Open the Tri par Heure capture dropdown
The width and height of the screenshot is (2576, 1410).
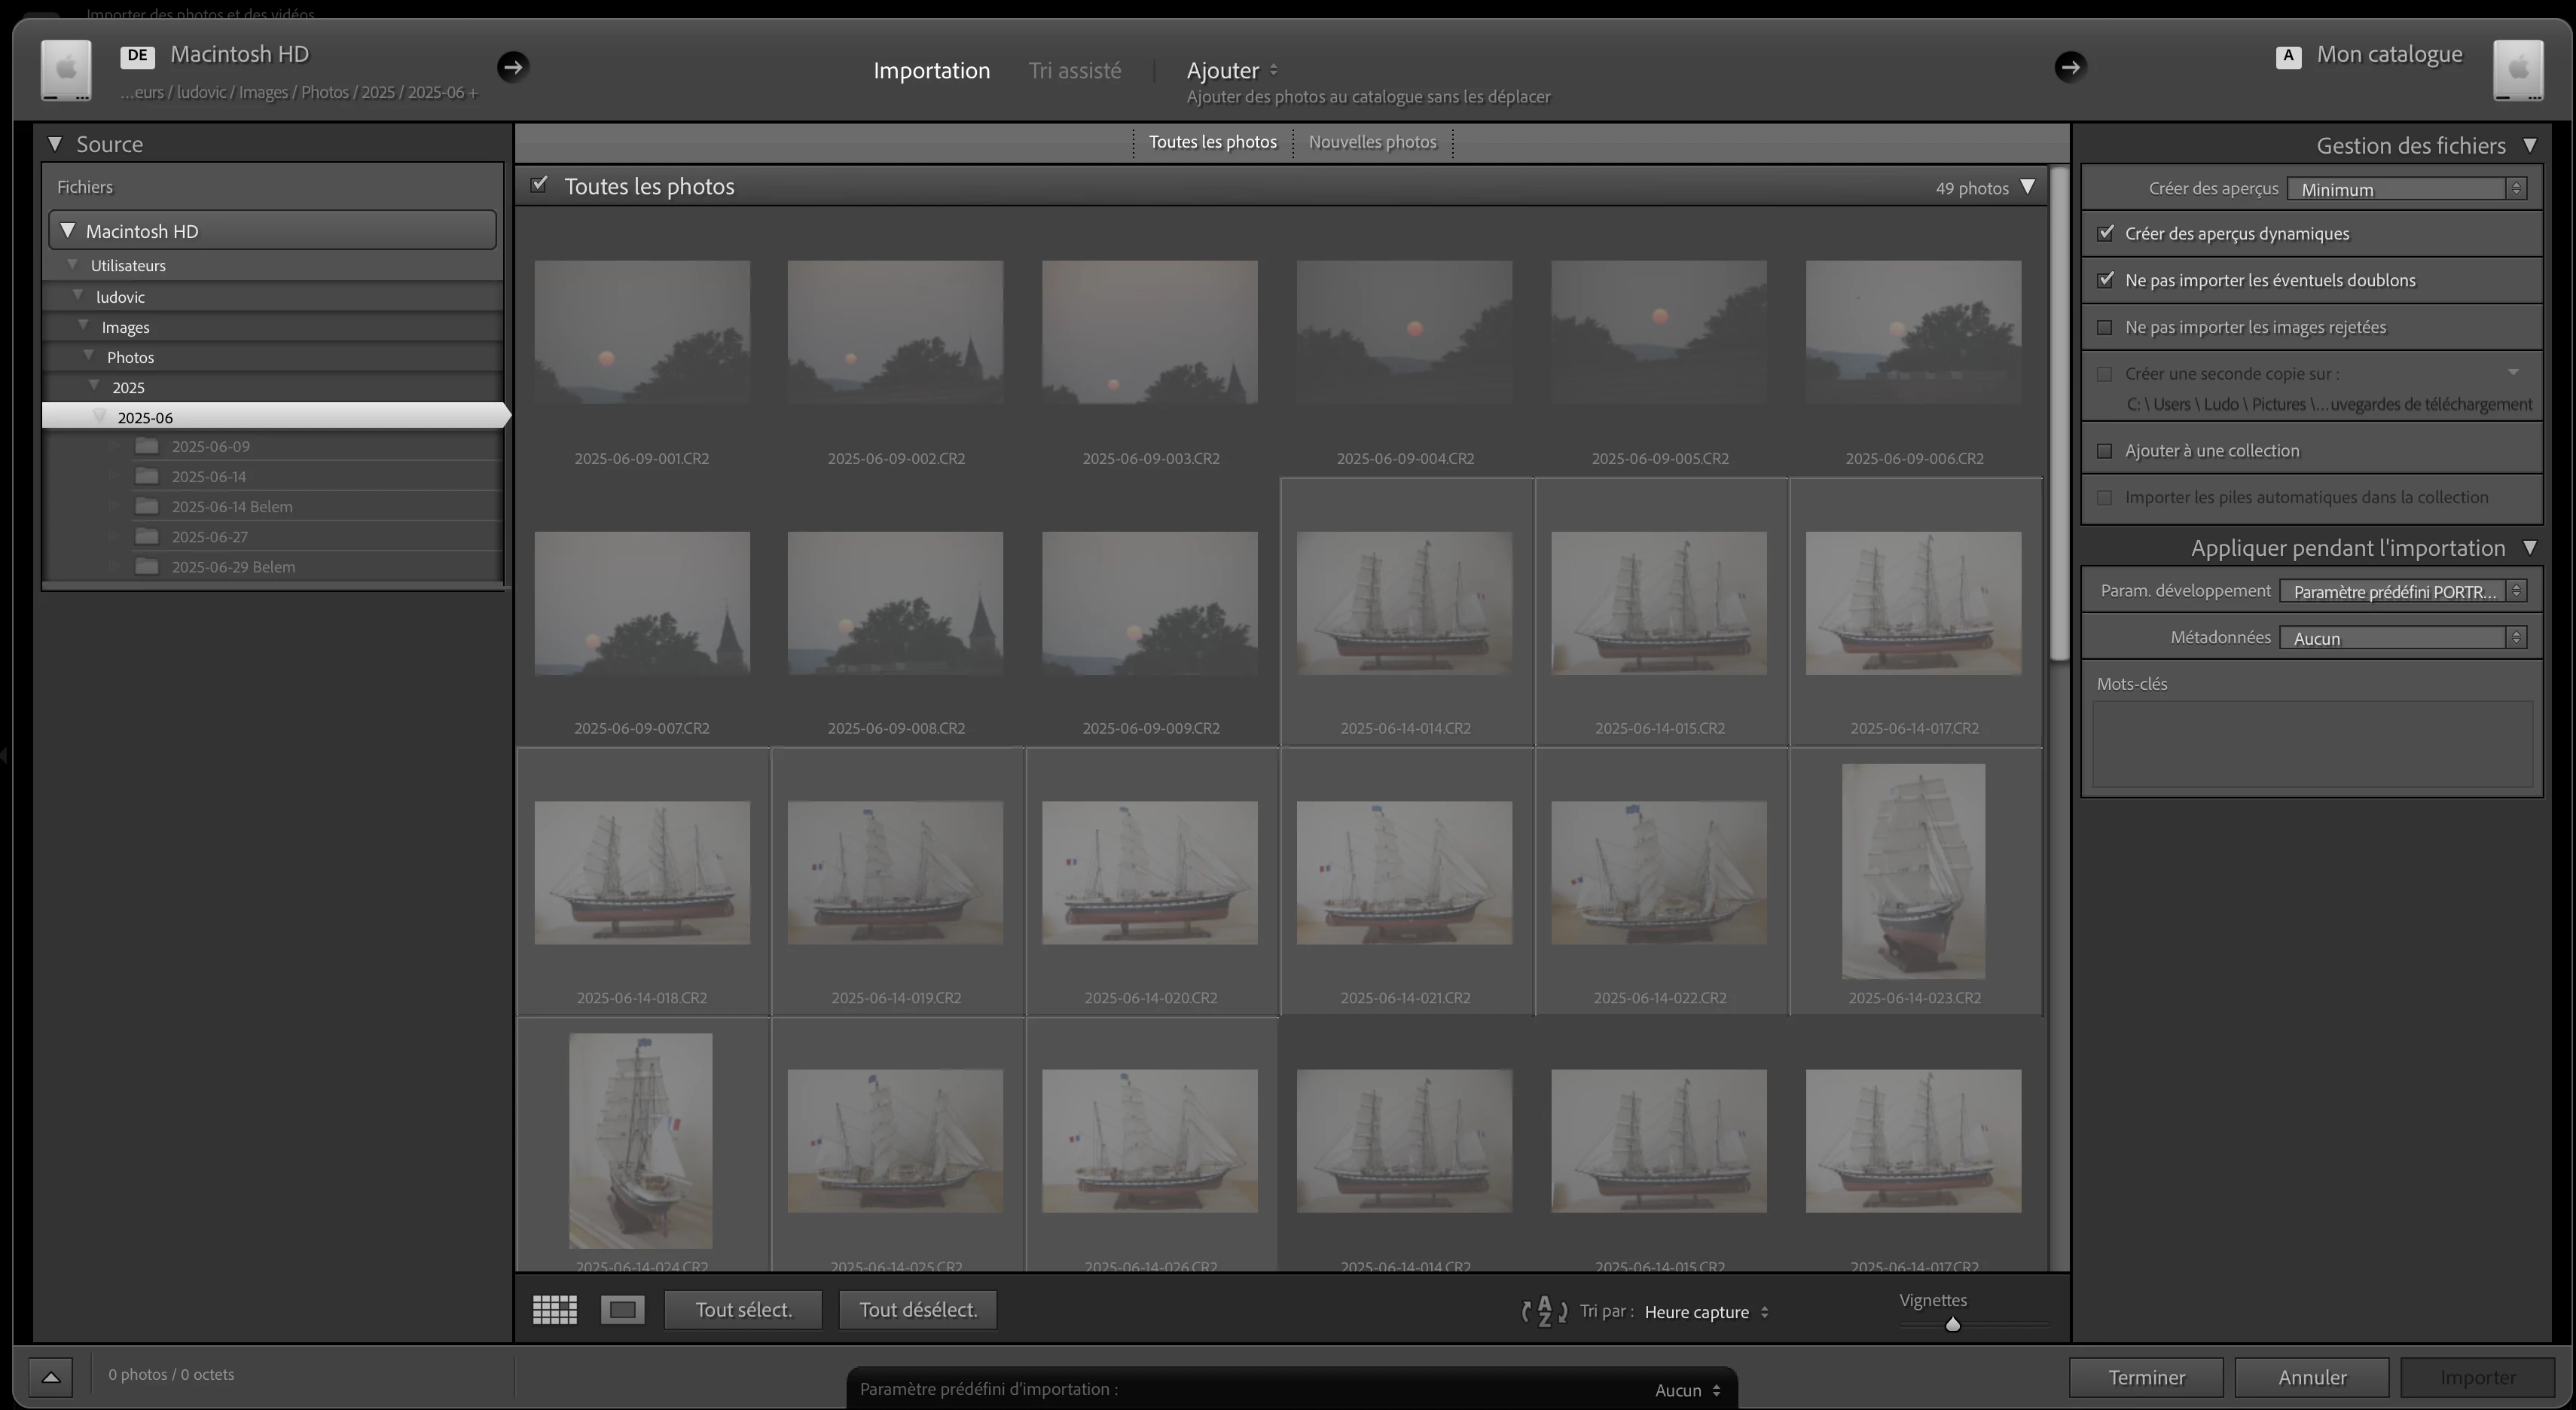pyautogui.click(x=1706, y=1312)
